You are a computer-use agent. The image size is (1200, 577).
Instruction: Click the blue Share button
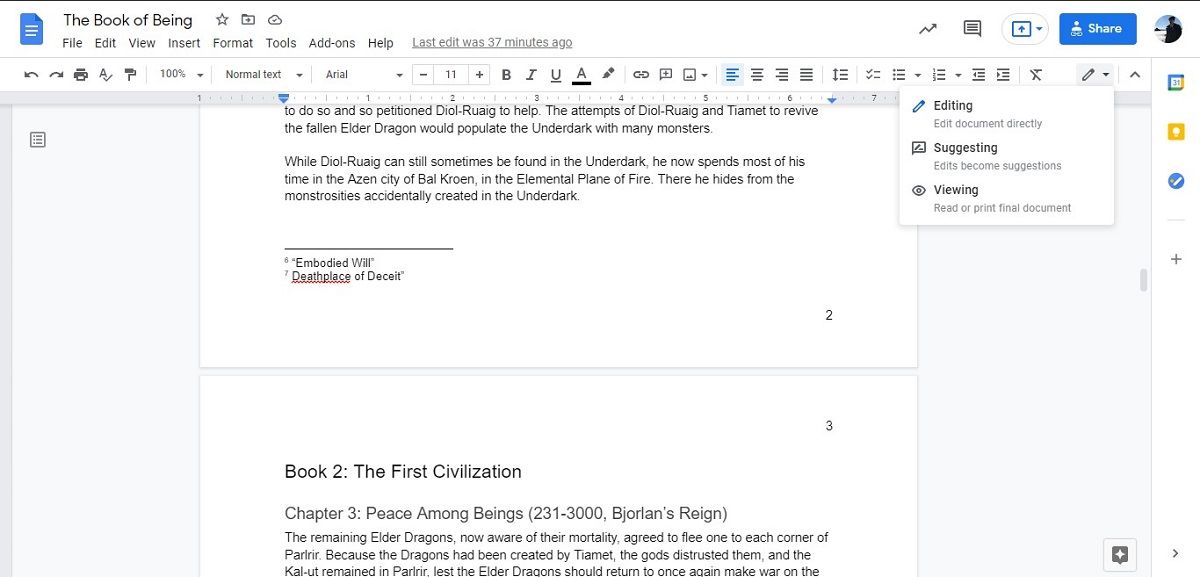[x=1097, y=29]
